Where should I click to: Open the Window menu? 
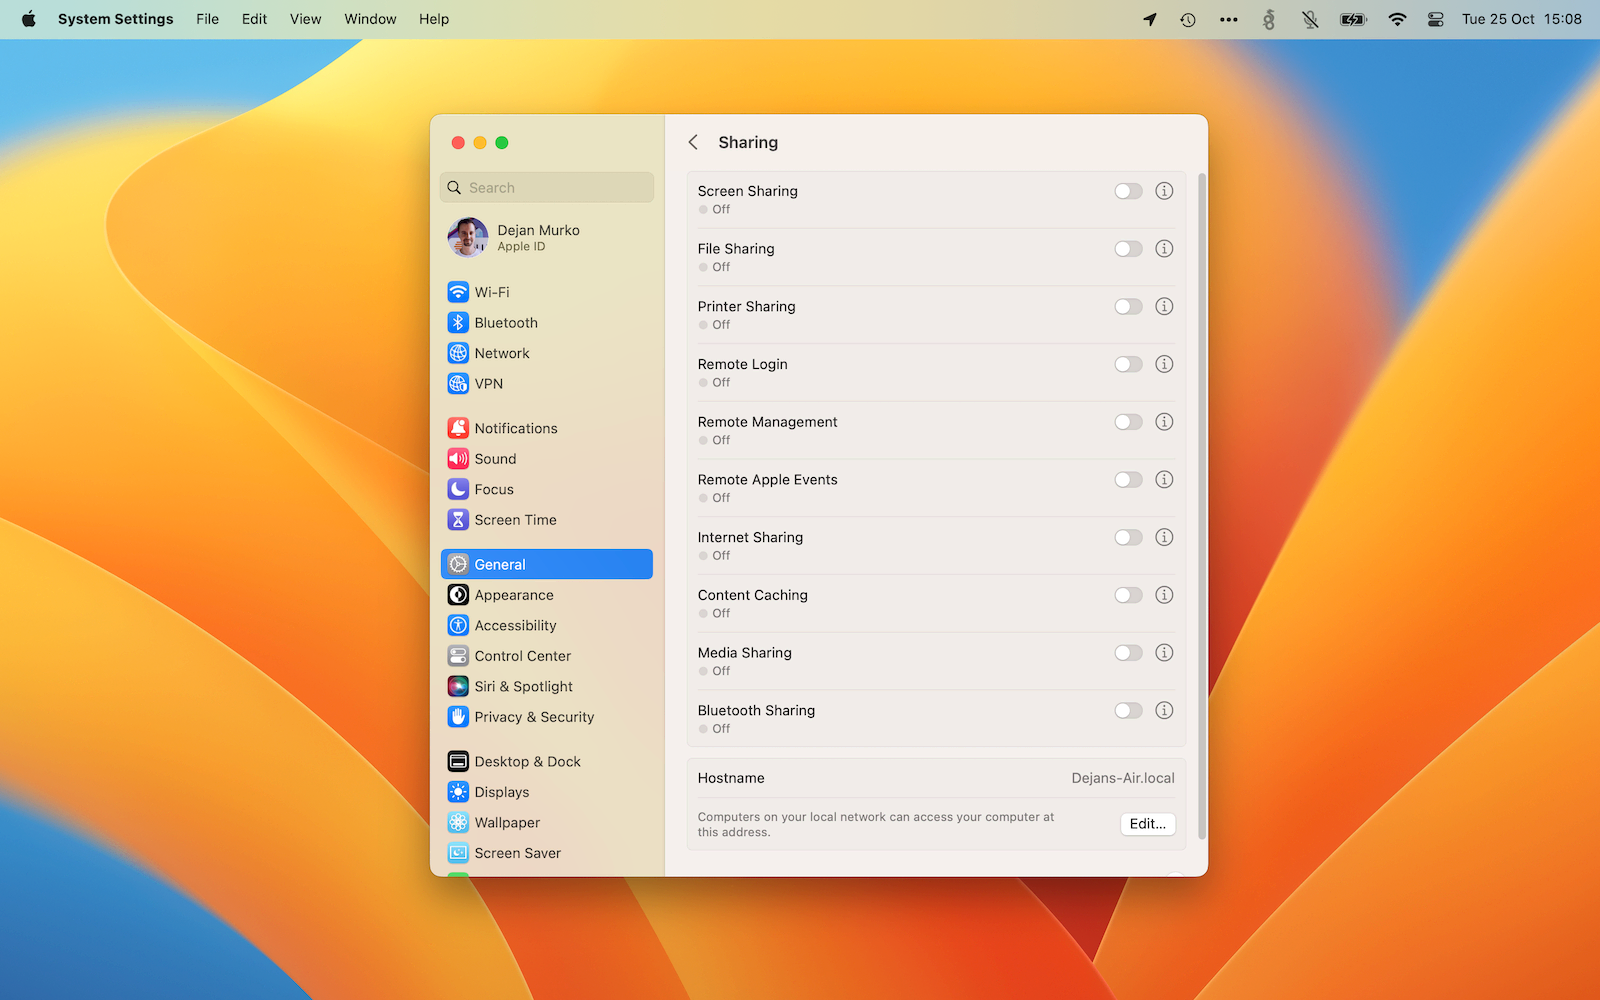coord(370,19)
